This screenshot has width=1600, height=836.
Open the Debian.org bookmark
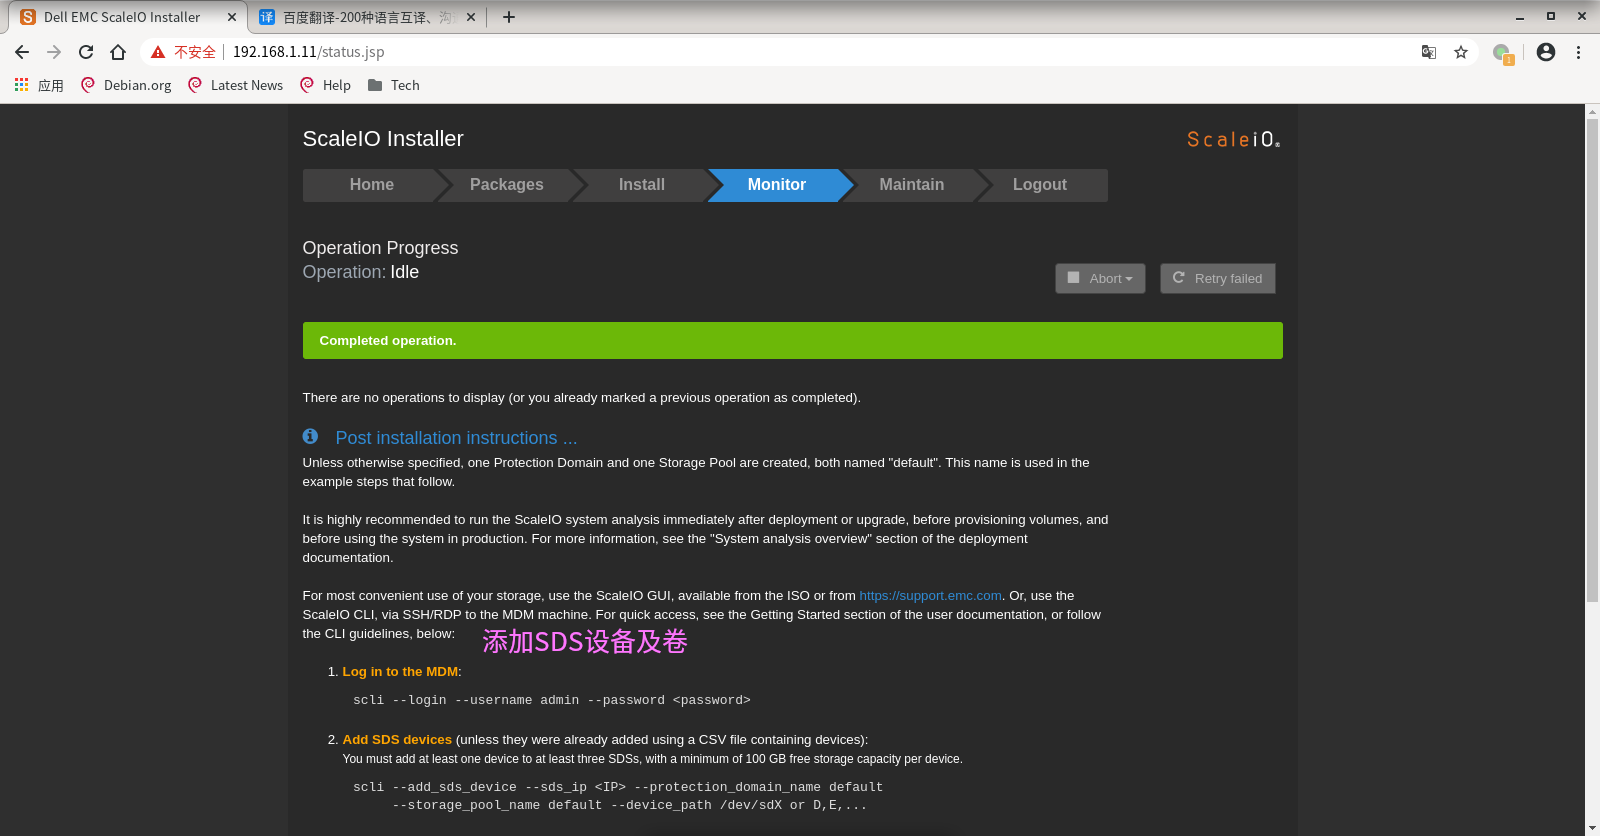pyautogui.click(x=126, y=85)
